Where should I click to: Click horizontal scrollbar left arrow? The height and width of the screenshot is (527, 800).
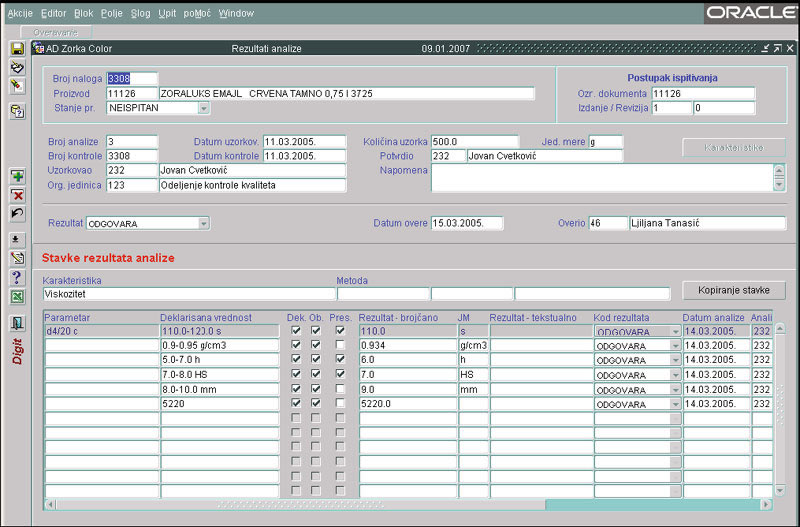click(x=51, y=505)
